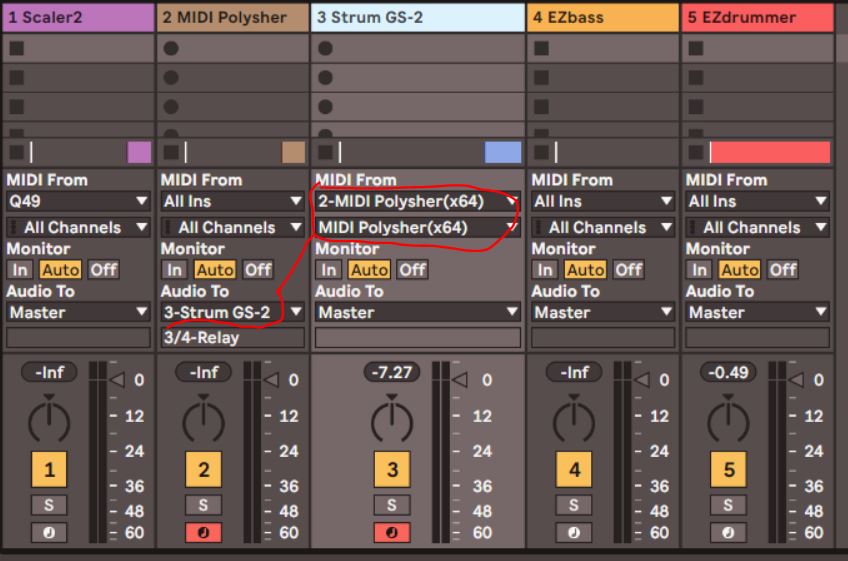848x561 pixels.
Task: Click first clip slot of EZdrummer track
Action: pyautogui.click(x=758, y=49)
